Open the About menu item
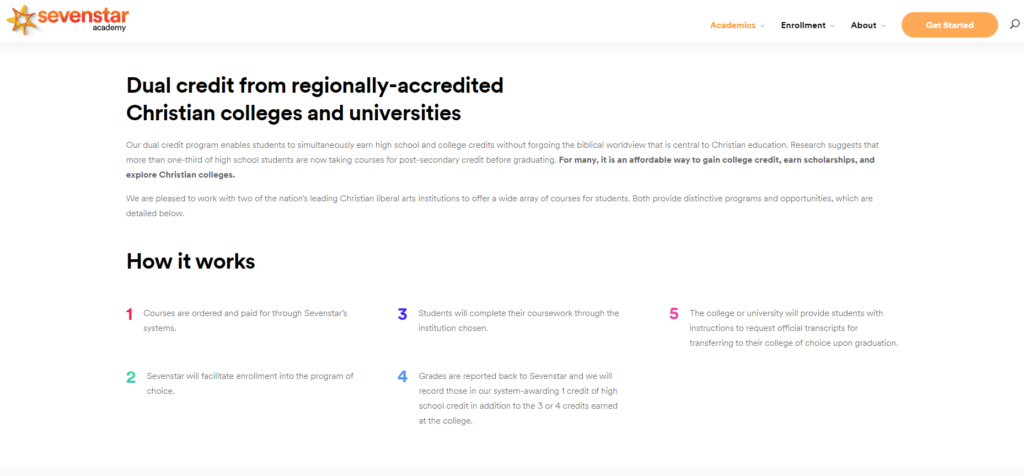Viewport: 1024px width, 476px height. pos(863,25)
